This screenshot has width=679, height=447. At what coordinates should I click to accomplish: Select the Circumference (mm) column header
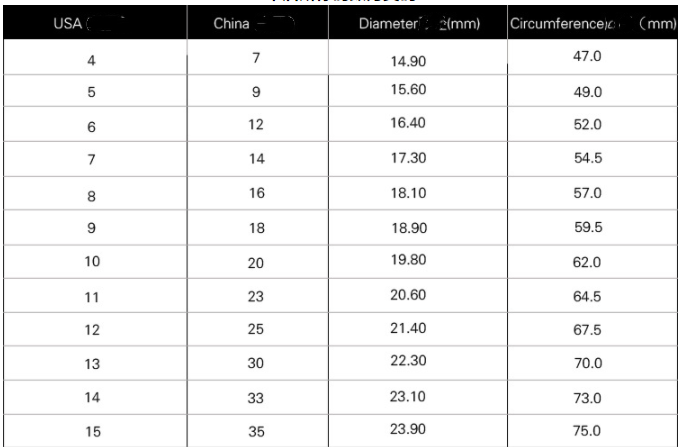592,23
